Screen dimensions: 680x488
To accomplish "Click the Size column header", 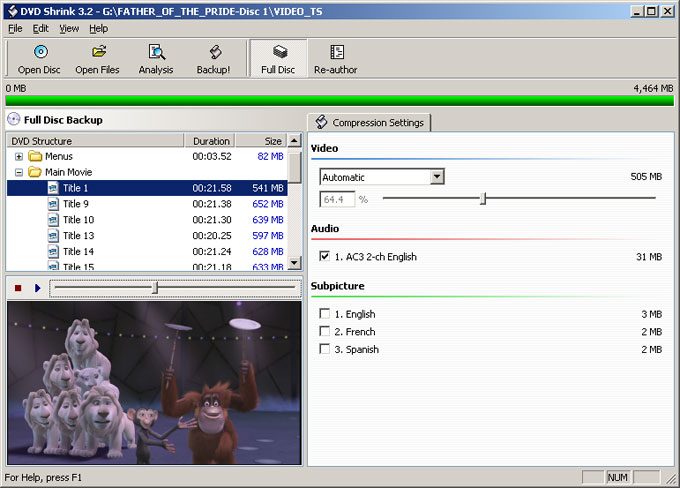I will click(261, 141).
